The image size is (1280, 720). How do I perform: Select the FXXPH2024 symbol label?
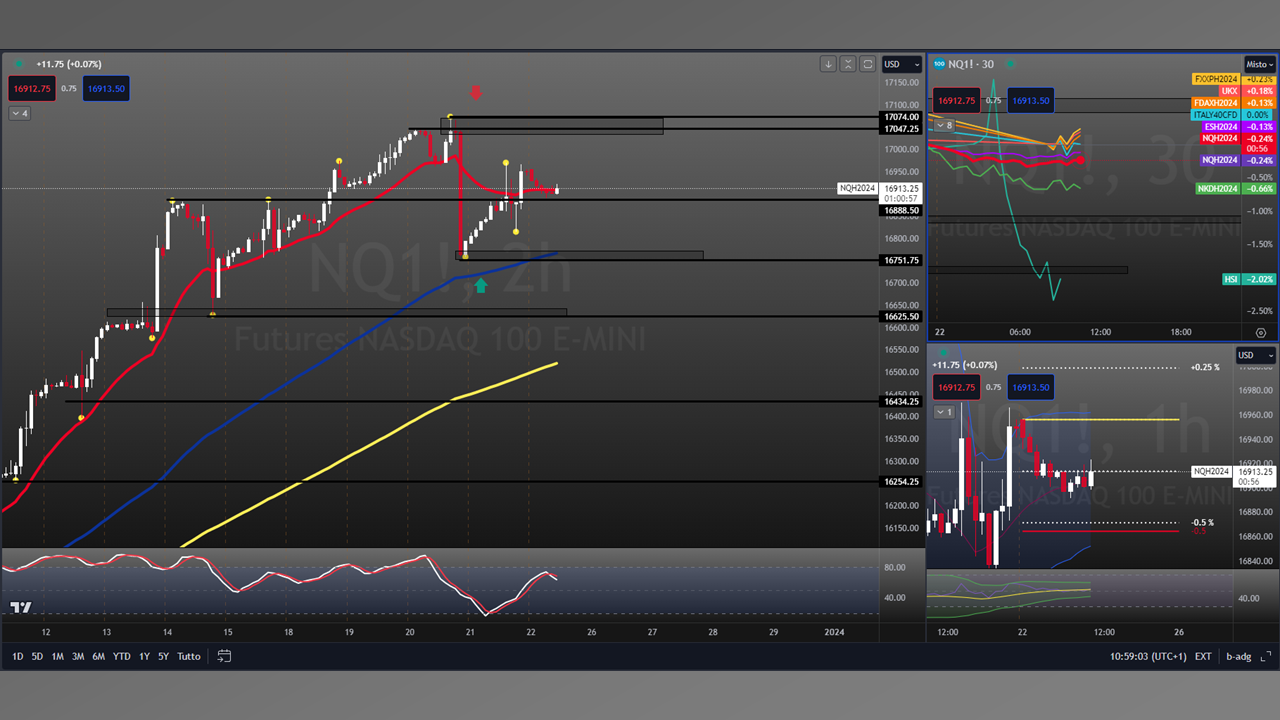coord(1215,79)
